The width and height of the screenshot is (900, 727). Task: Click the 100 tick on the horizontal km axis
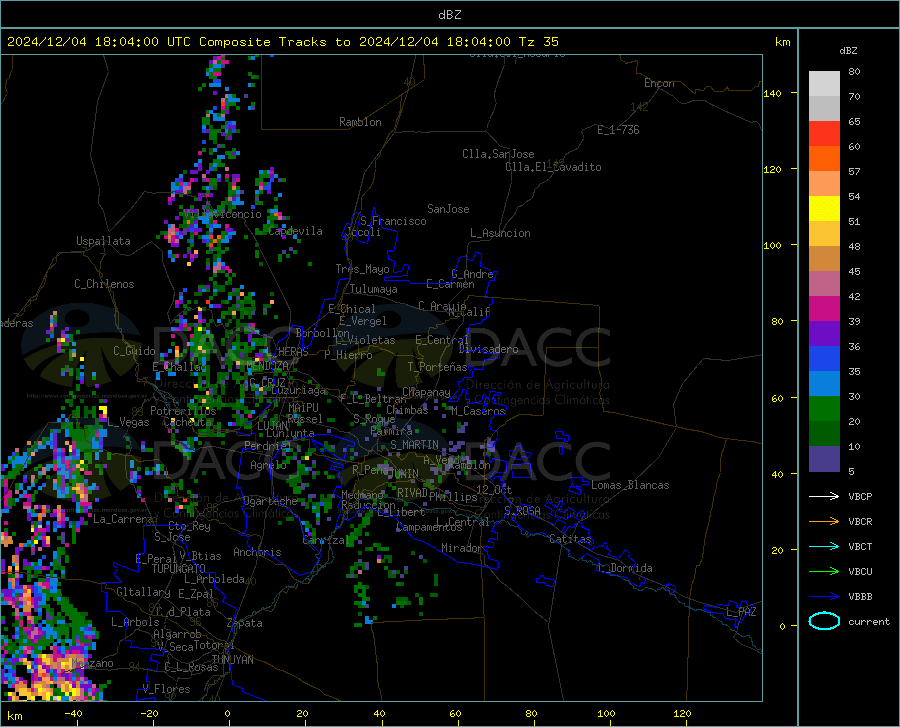606,713
